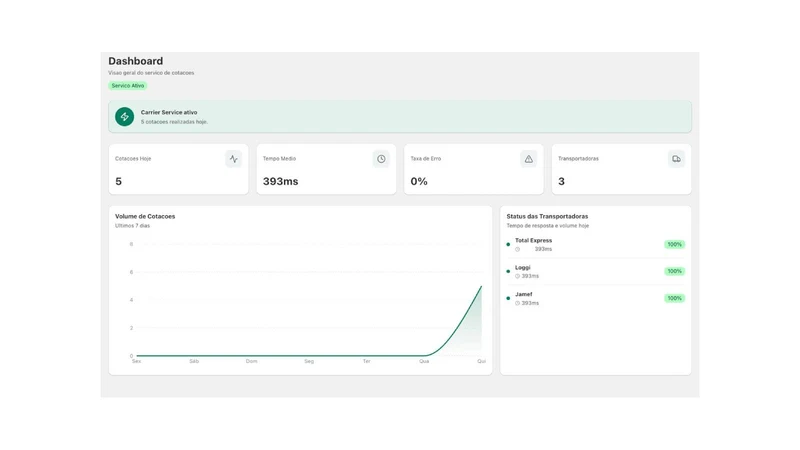Click the 5 cotacoes realizadas hoje message
The image size is (800, 450).
[174, 122]
